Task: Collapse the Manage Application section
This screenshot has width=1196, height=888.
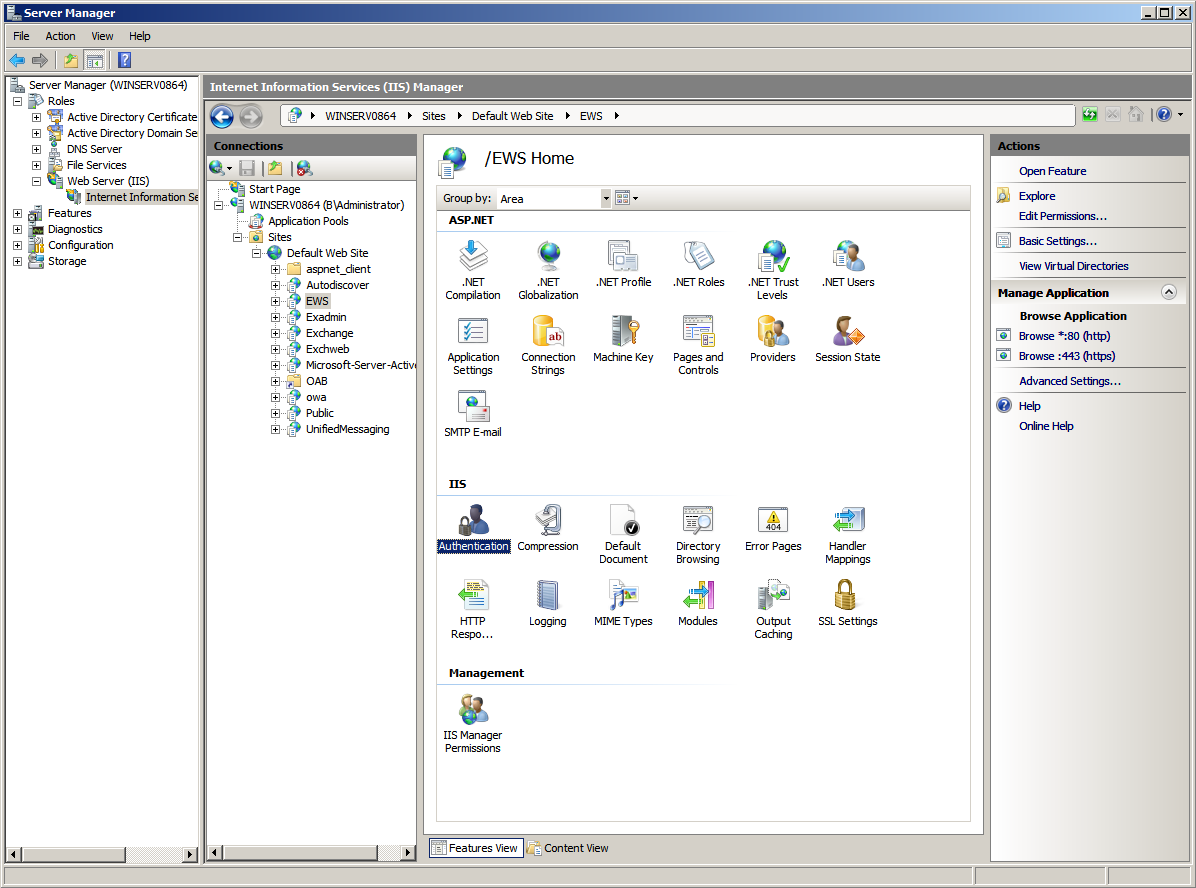Action: click(1169, 292)
